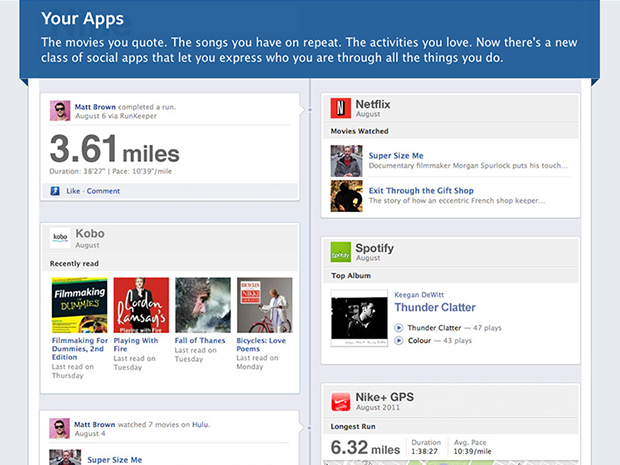This screenshot has height=465, width=620.
Task: Click the Netflix app logo icon
Action: point(340,107)
